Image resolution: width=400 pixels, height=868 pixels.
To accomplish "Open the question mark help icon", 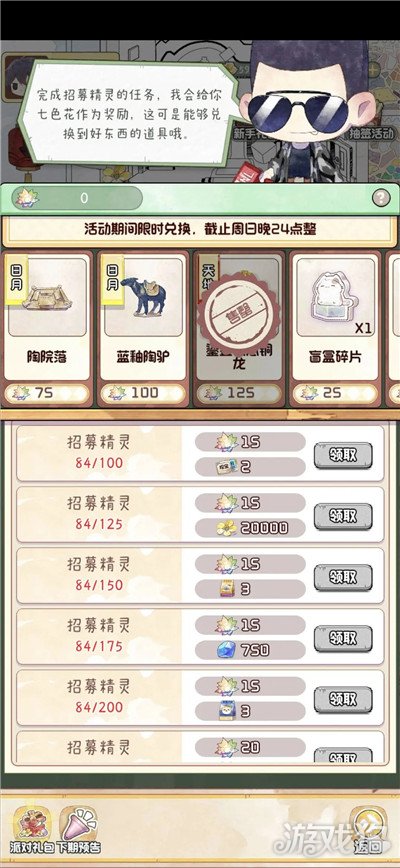I will click(381, 198).
